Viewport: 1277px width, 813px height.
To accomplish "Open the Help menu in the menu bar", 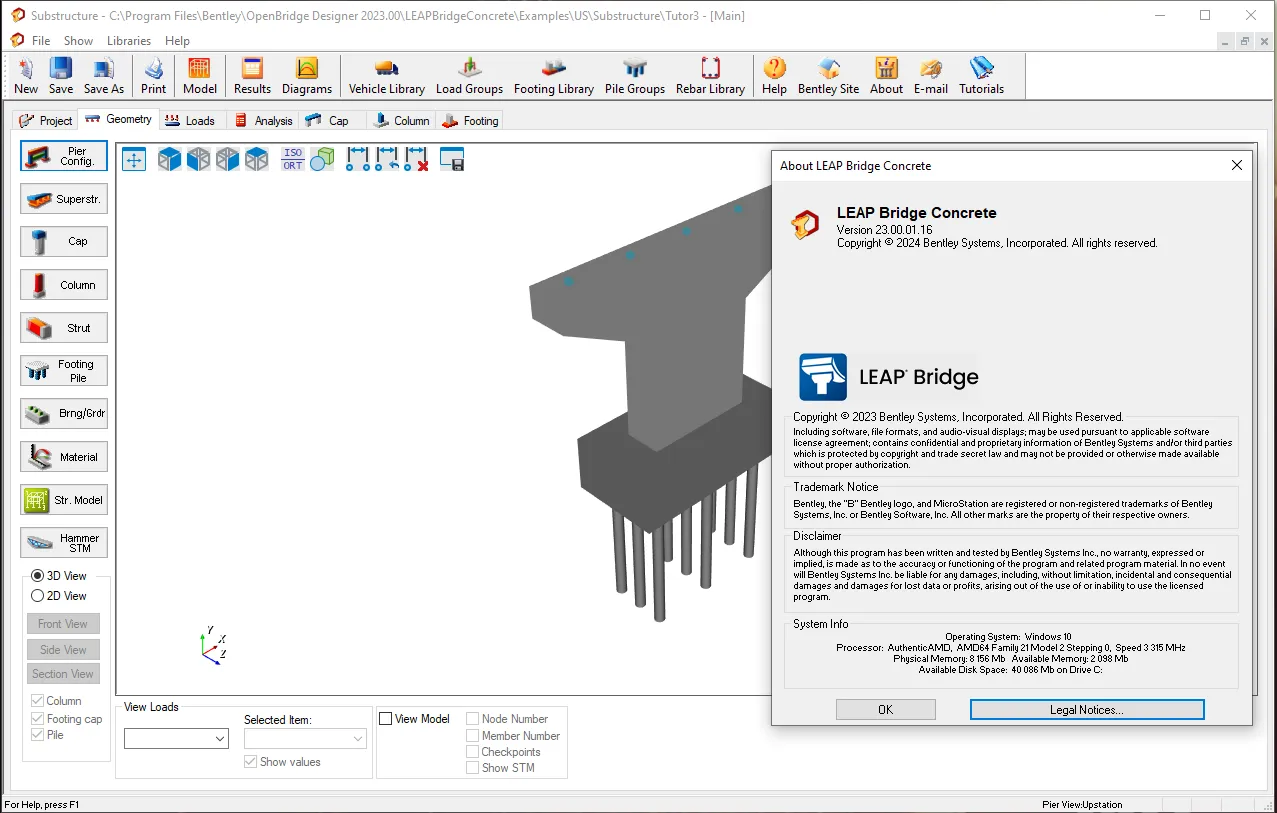I will point(177,41).
